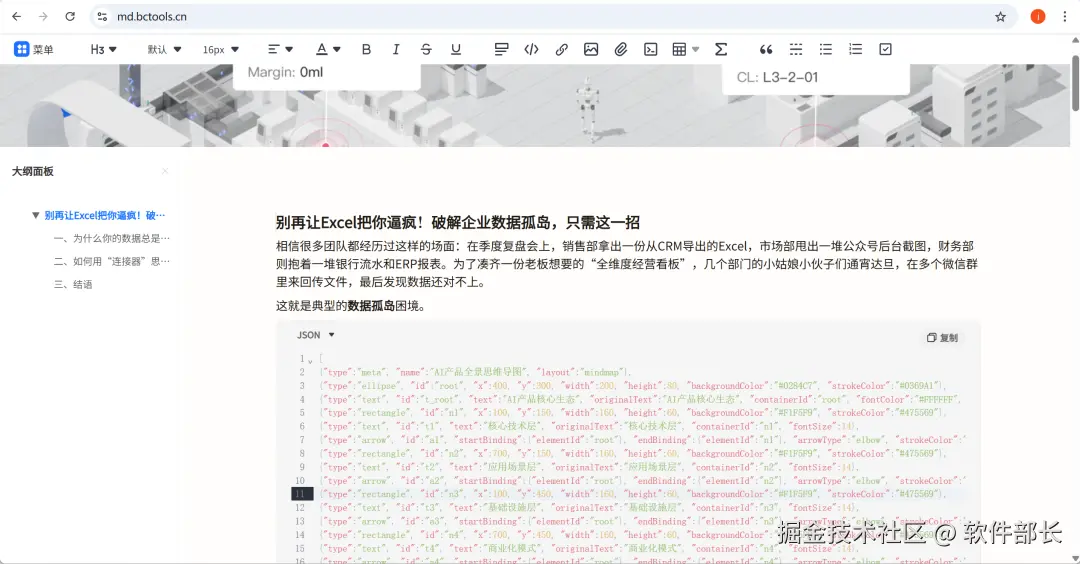1080x564 pixels.
Task: Create an ordered numbered list
Action: [855, 49]
